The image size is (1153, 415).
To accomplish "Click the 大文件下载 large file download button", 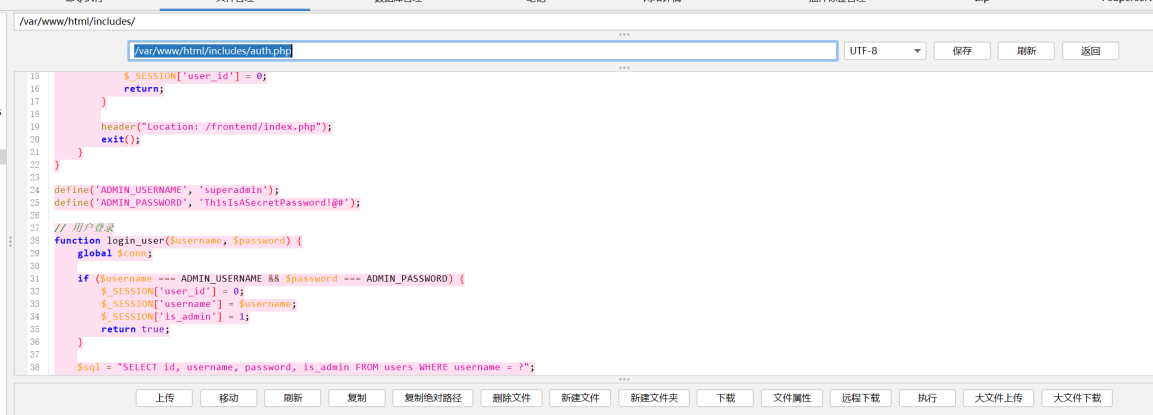I will click(1077, 398).
